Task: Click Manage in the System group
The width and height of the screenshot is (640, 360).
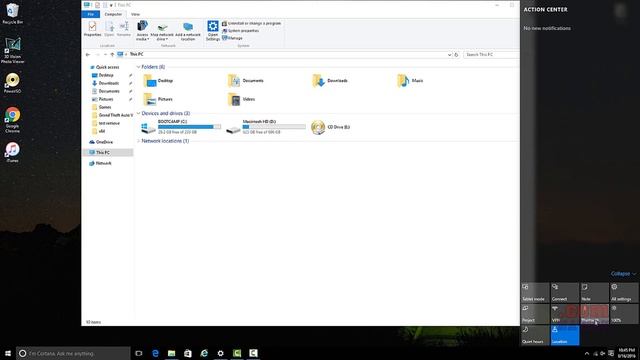Action: pos(232,38)
